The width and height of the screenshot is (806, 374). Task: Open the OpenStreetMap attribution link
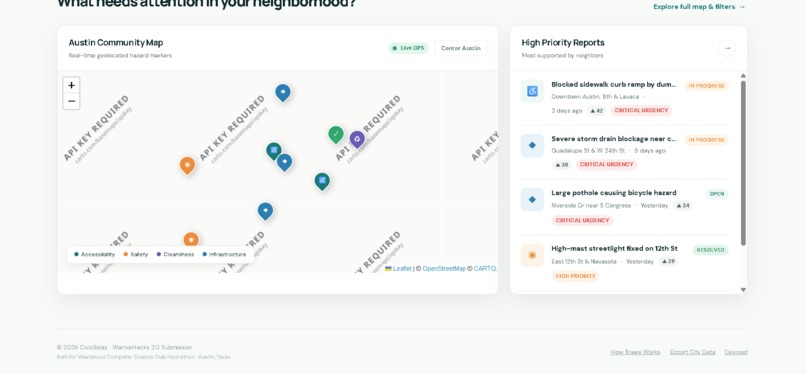pos(444,269)
